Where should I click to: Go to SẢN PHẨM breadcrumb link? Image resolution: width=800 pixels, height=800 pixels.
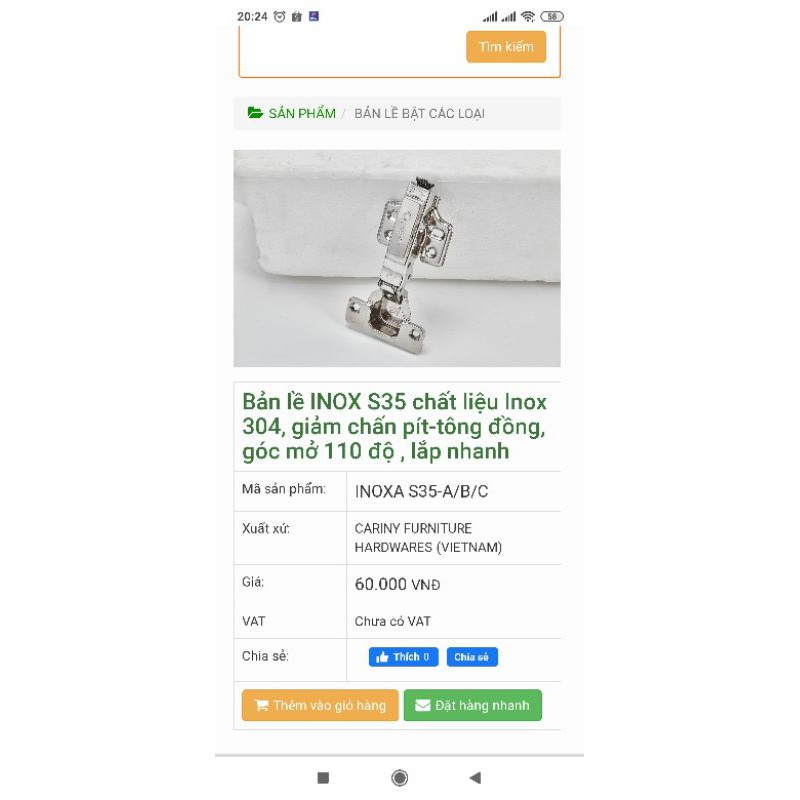click(x=302, y=113)
